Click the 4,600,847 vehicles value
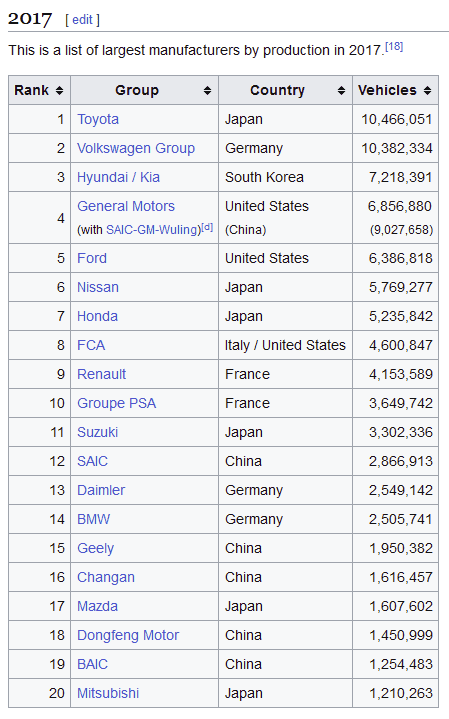449x719 pixels. point(400,345)
